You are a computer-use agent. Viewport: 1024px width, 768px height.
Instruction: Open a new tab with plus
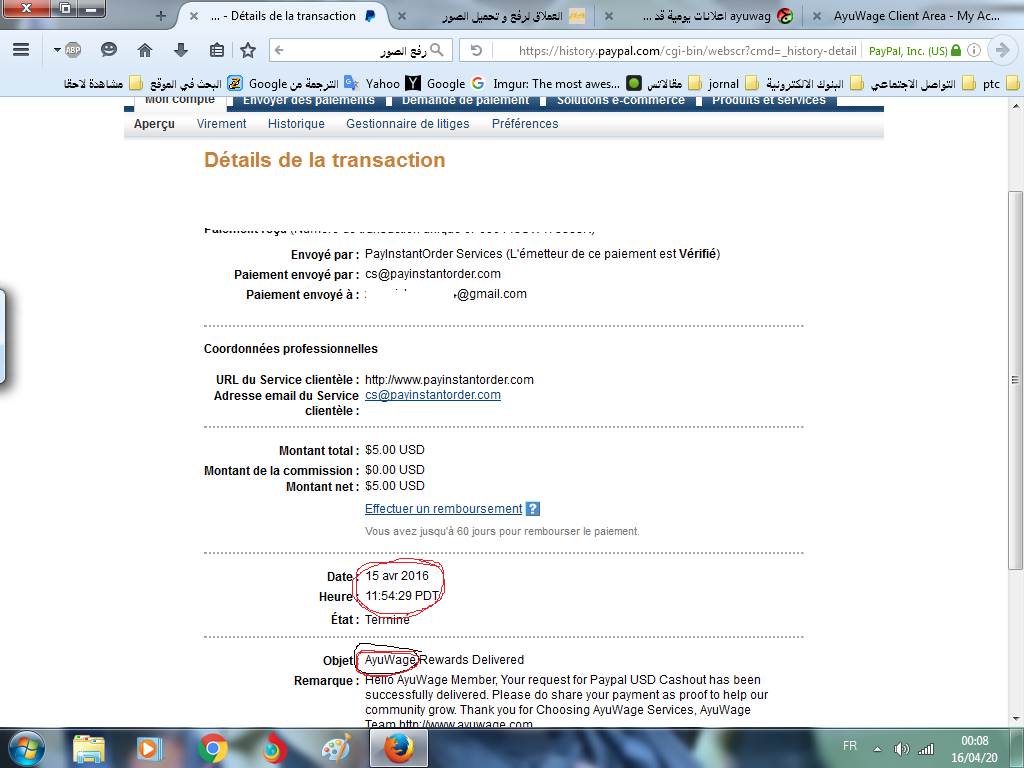point(161,16)
